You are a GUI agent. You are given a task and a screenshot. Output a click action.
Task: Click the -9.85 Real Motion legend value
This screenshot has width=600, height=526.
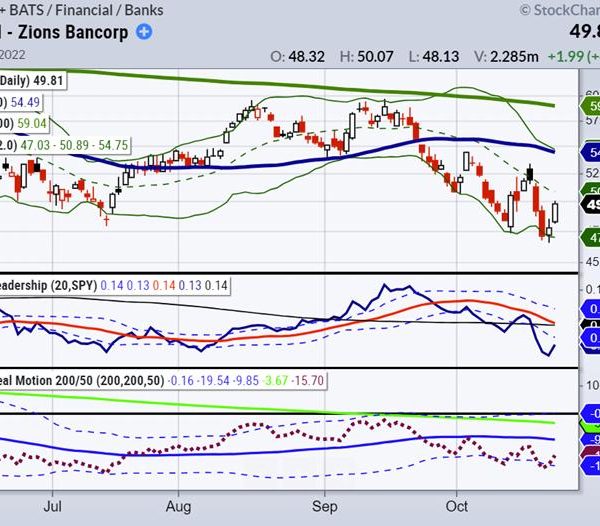tap(246, 381)
